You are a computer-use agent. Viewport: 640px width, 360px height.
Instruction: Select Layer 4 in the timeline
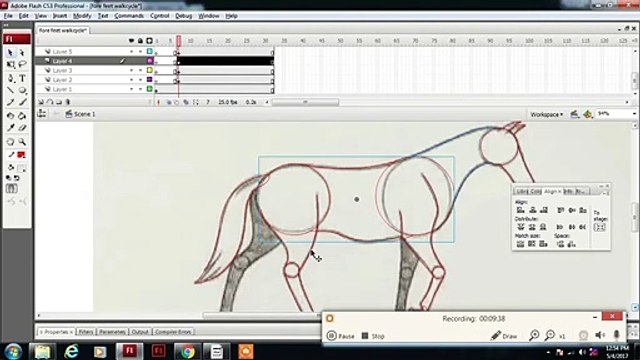pyautogui.click(x=62, y=61)
